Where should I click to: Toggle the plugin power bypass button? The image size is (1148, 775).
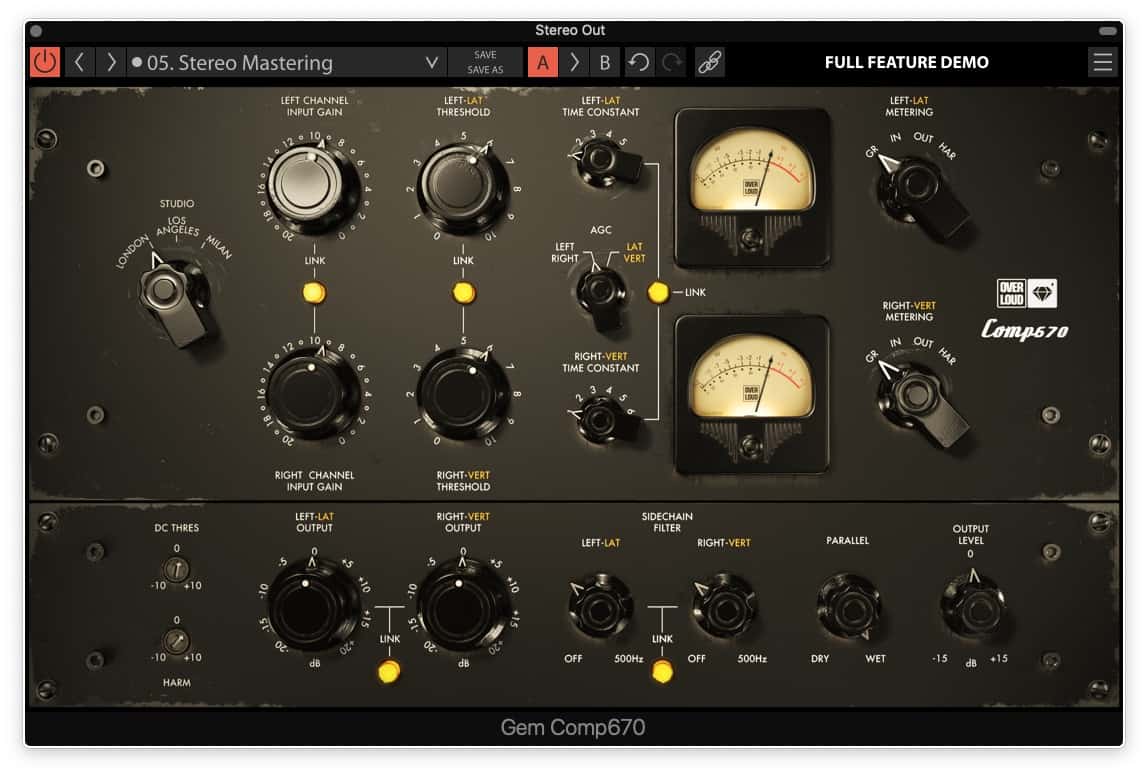pyautogui.click(x=45, y=62)
